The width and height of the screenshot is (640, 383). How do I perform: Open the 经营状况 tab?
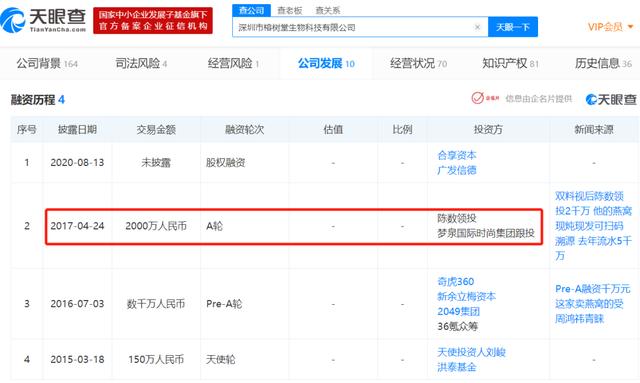point(418,63)
